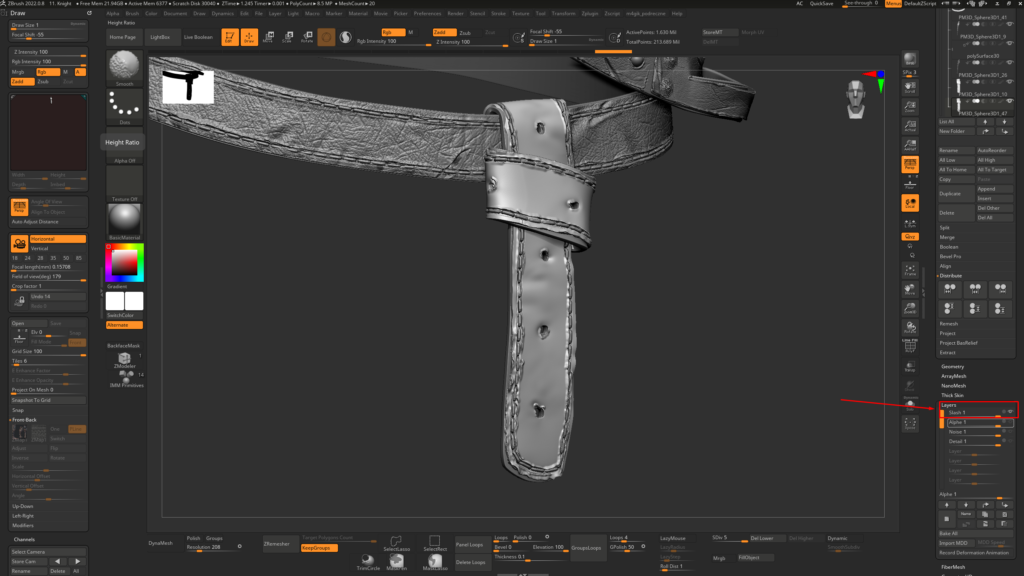Switch to the Move transform icon
Image resolution: width=1024 pixels, height=576 pixels.
pyautogui.click(x=268, y=37)
